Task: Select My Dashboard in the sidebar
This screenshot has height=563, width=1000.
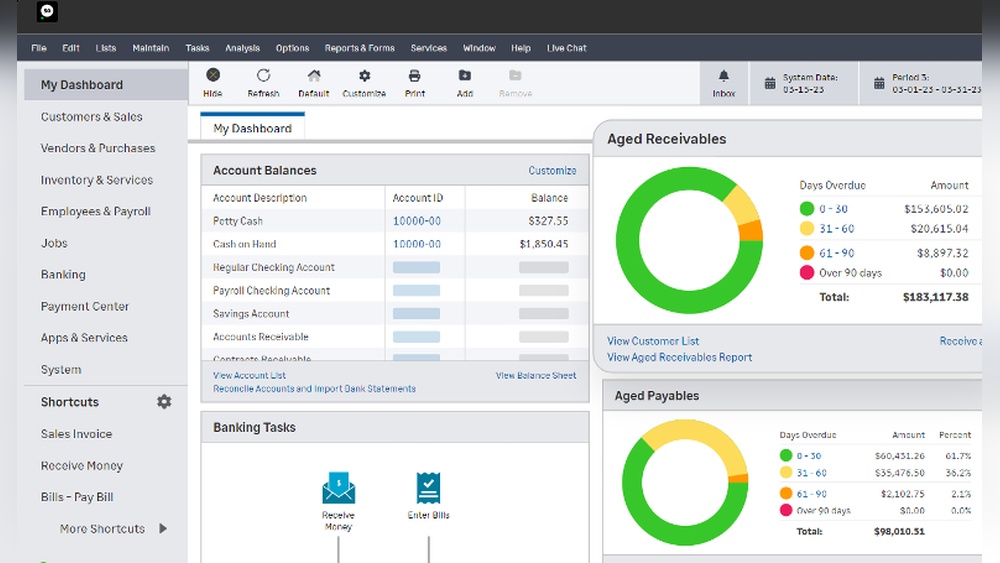Action: pos(106,85)
